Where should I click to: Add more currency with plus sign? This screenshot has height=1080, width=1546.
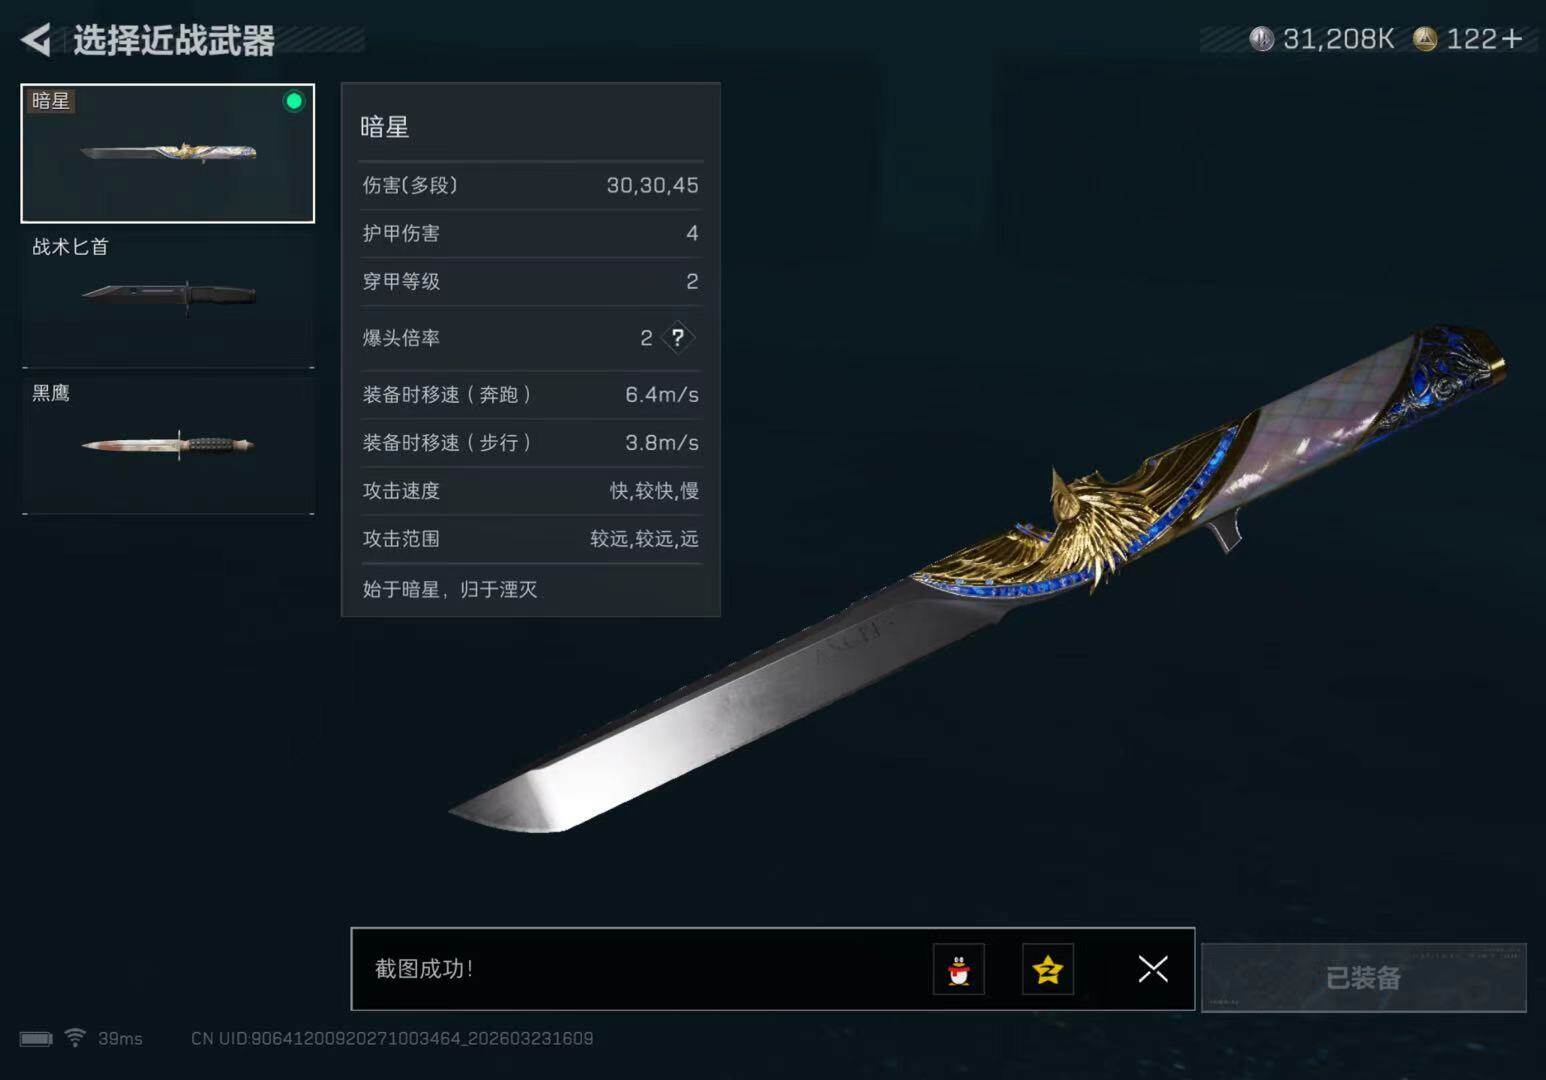coord(1512,39)
